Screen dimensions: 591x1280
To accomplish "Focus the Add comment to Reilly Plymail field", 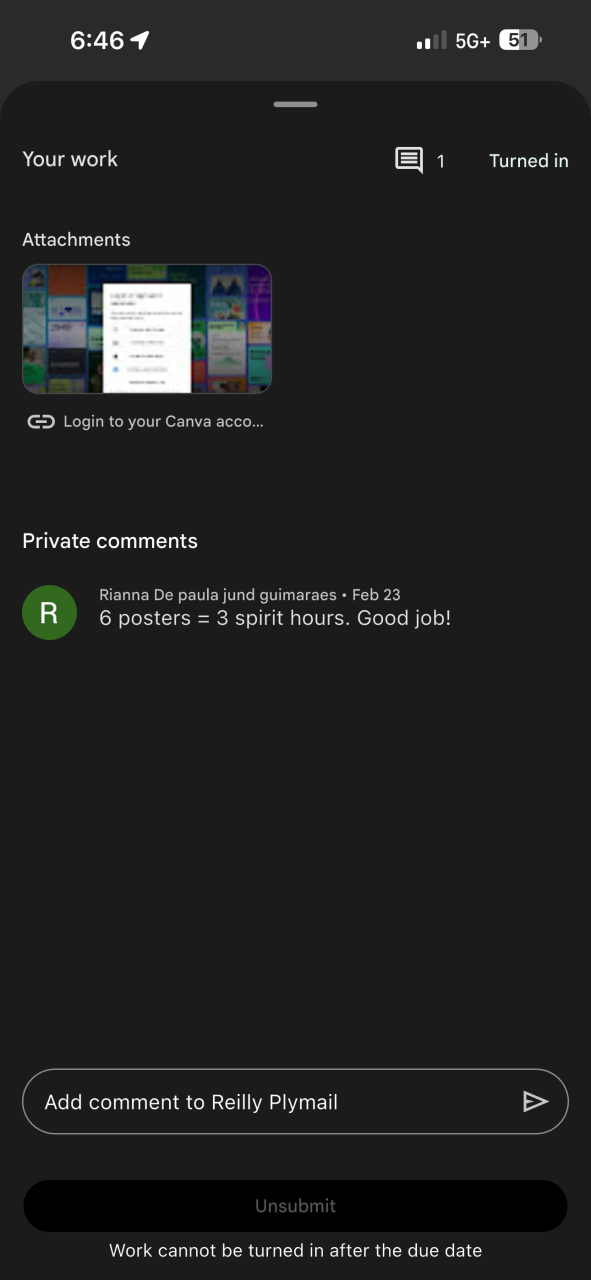I will coord(295,1101).
